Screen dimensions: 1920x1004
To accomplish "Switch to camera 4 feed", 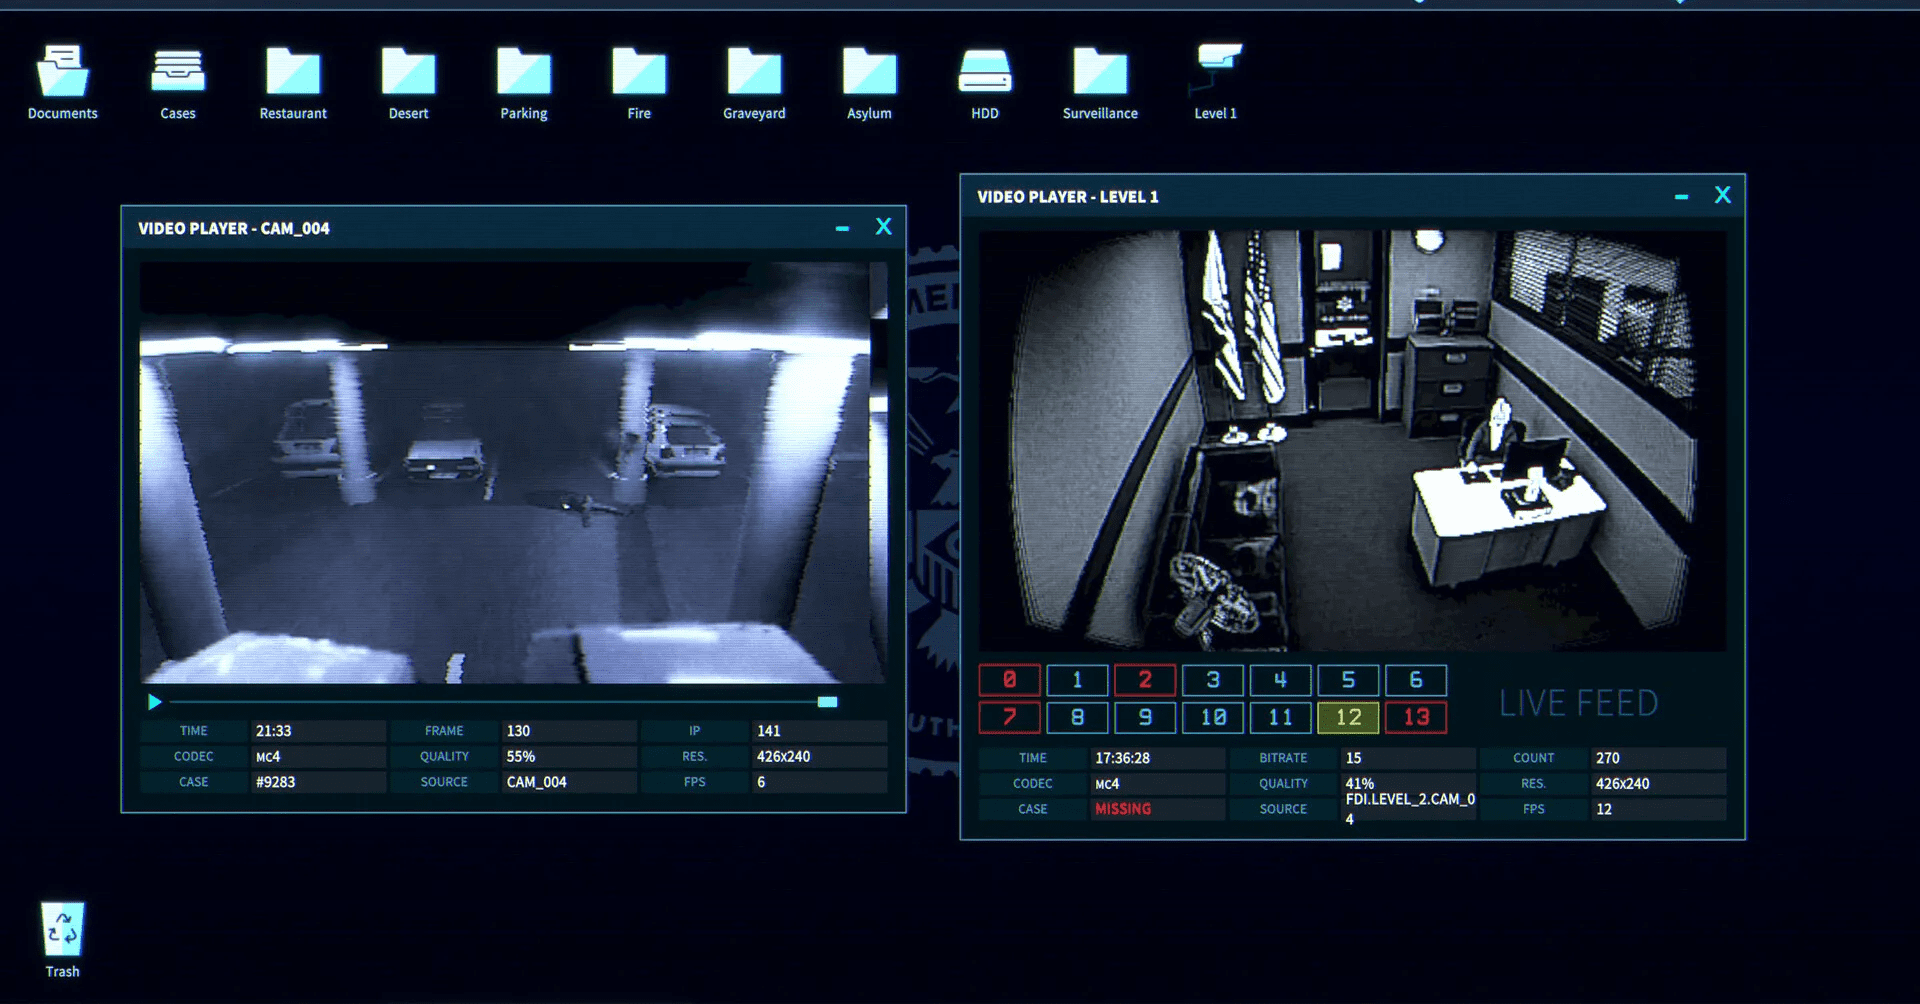I will coord(1280,680).
